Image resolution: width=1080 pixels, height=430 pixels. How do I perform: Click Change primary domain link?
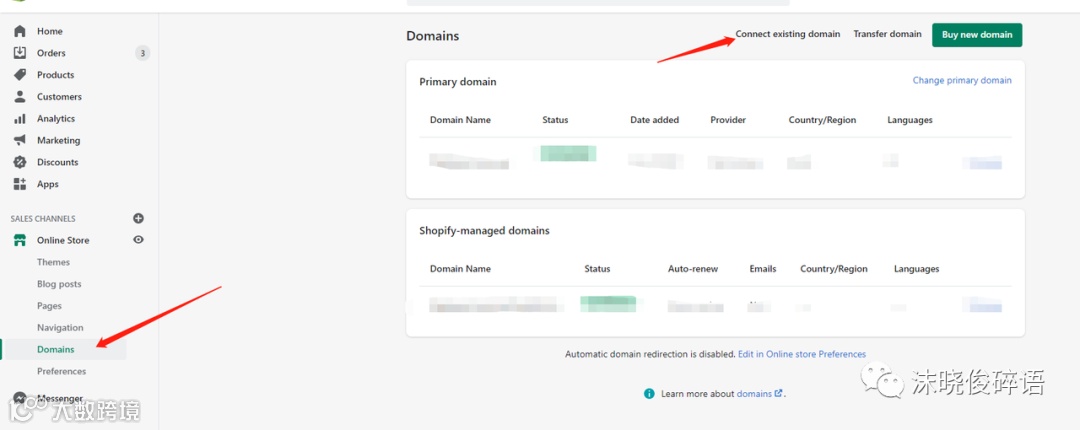point(962,80)
